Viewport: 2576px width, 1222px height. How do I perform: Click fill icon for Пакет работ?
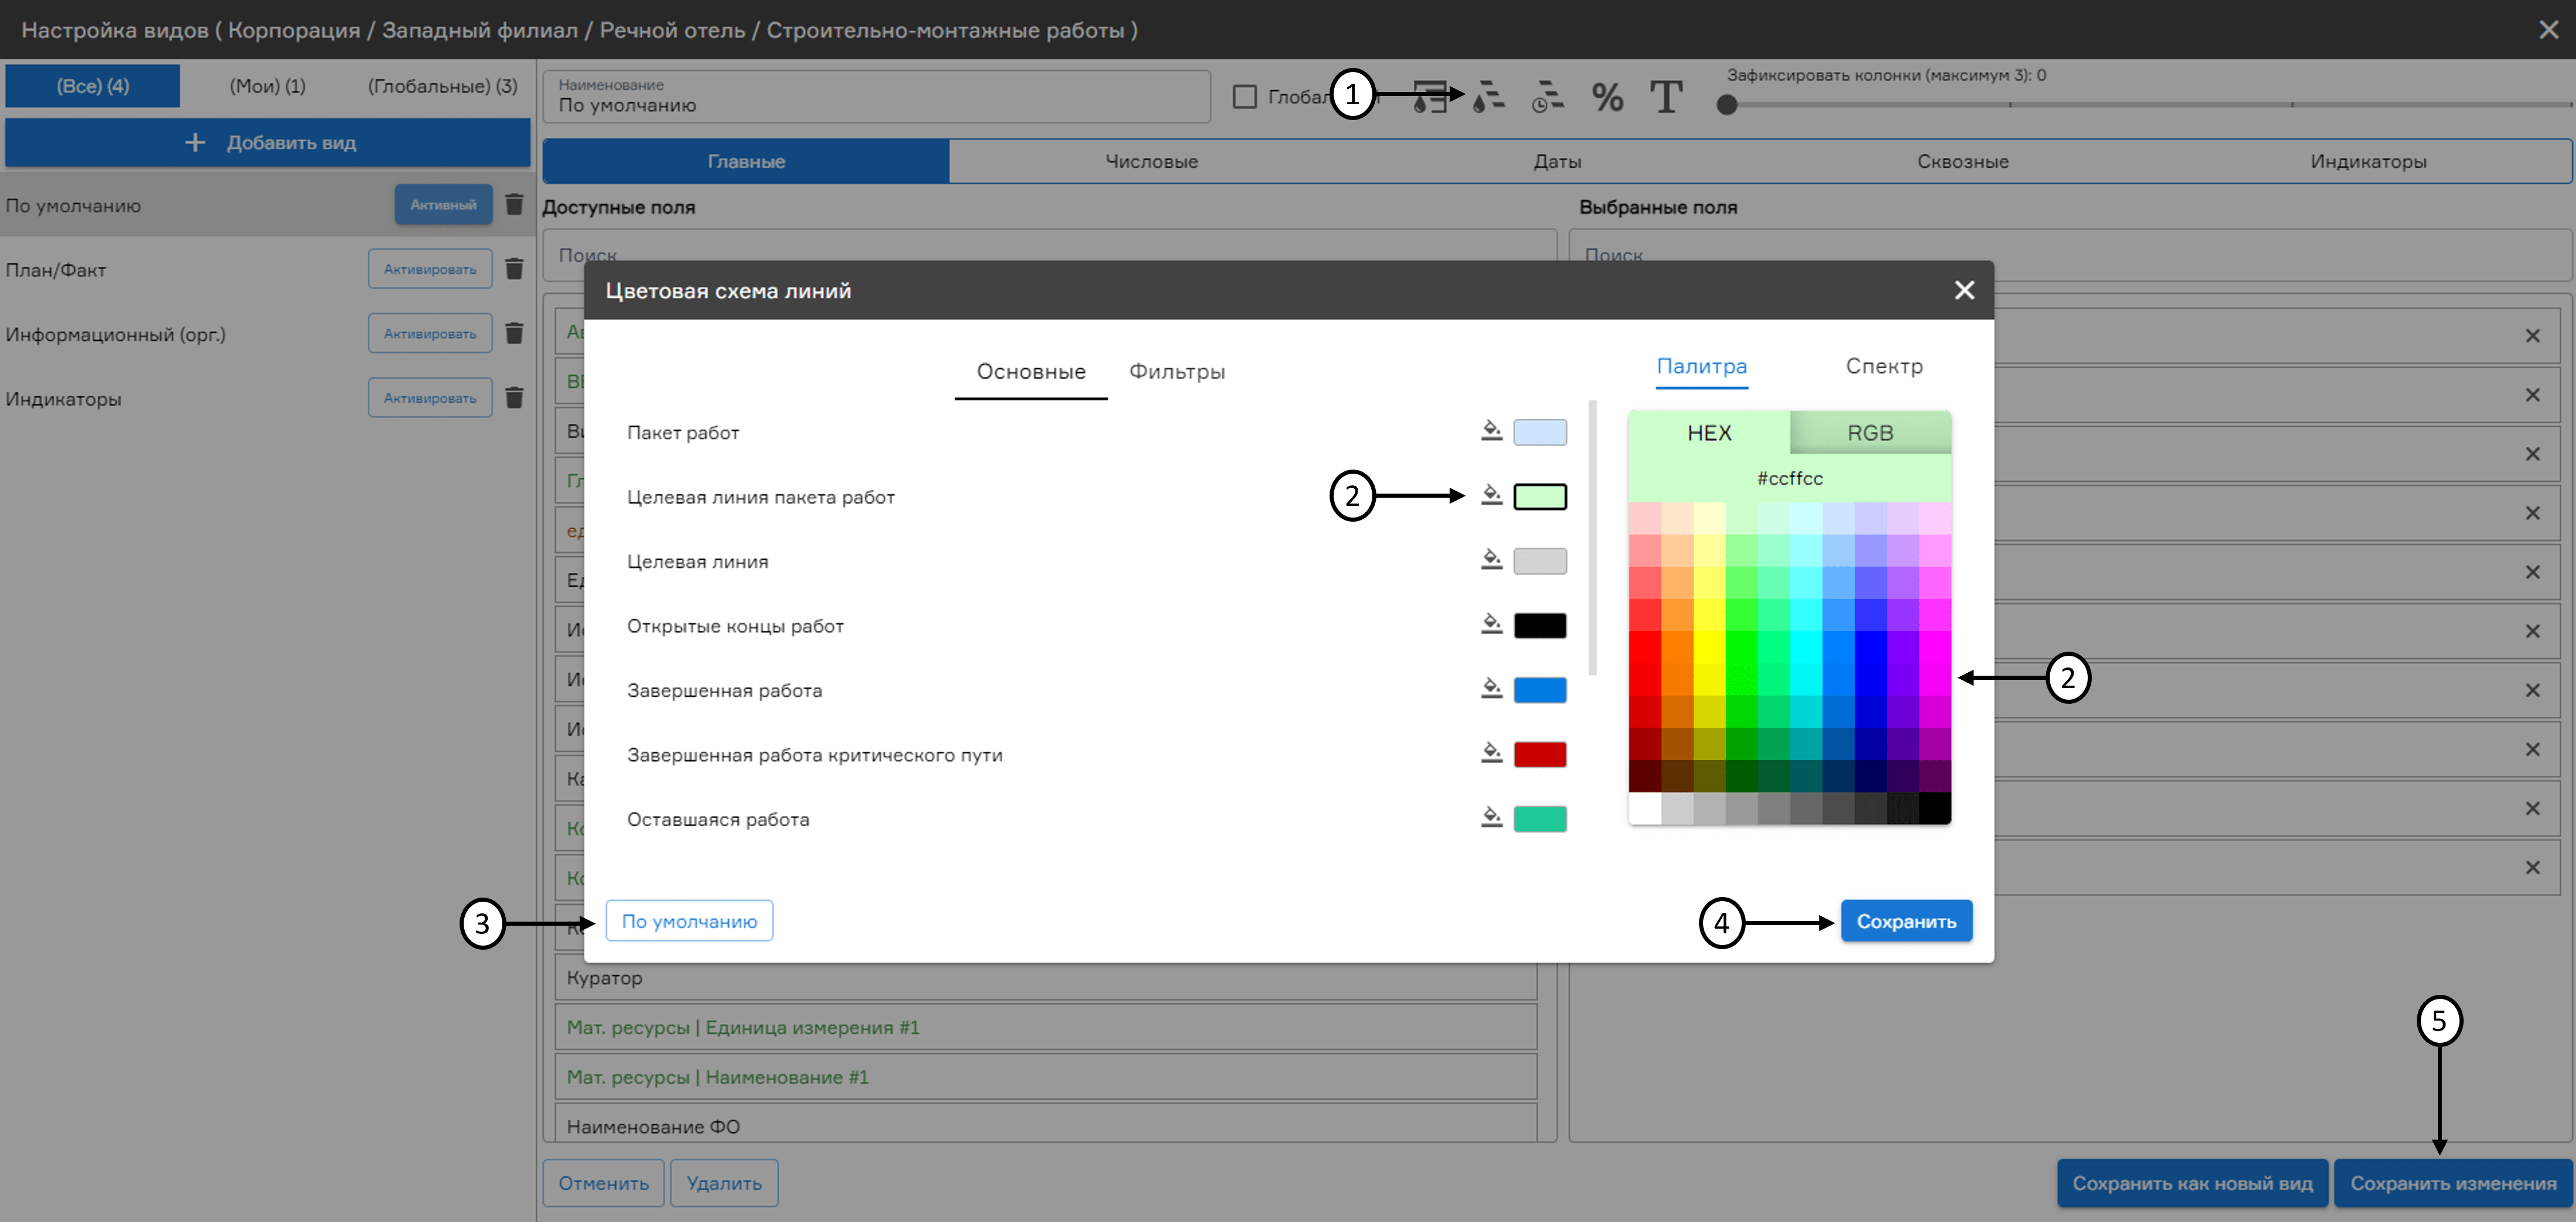tap(1491, 431)
